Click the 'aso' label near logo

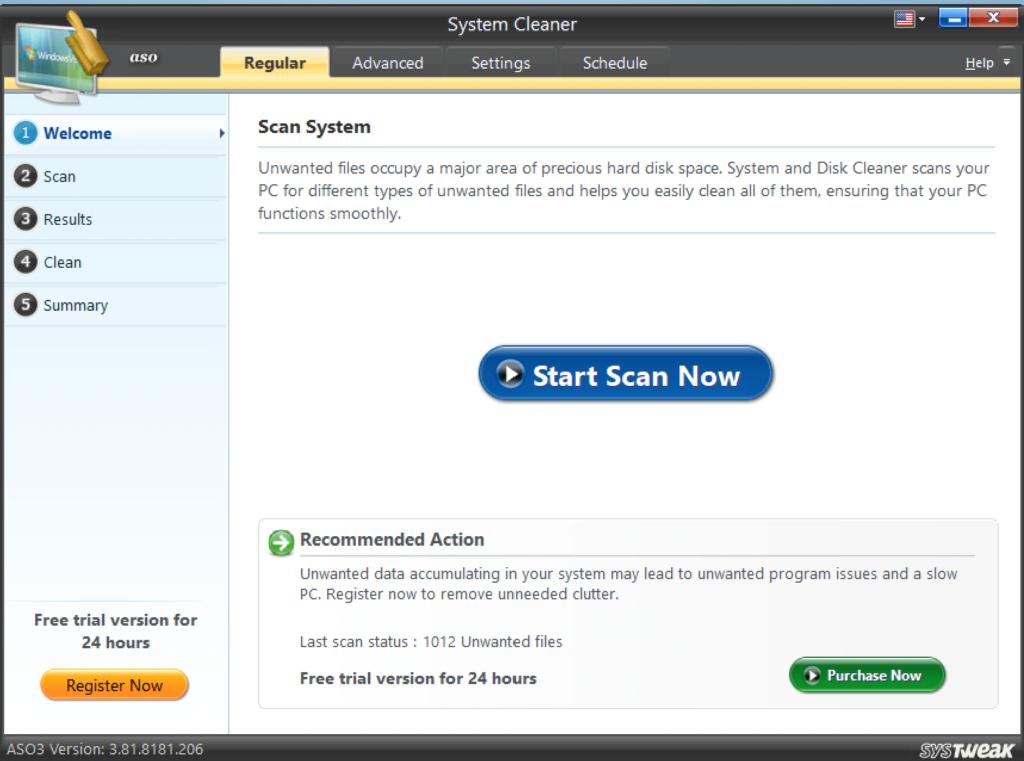coord(143,57)
